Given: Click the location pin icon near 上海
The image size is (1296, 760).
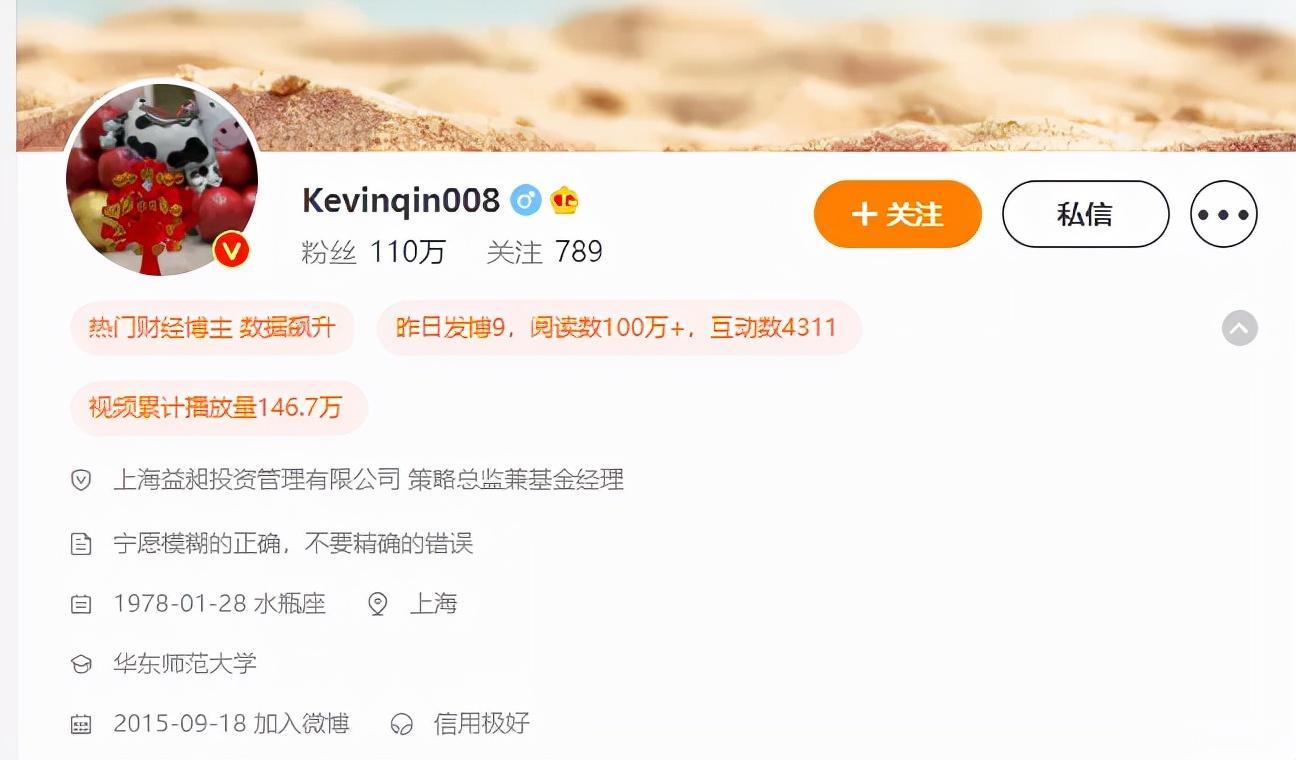Looking at the screenshot, I should (x=377, y=604).
